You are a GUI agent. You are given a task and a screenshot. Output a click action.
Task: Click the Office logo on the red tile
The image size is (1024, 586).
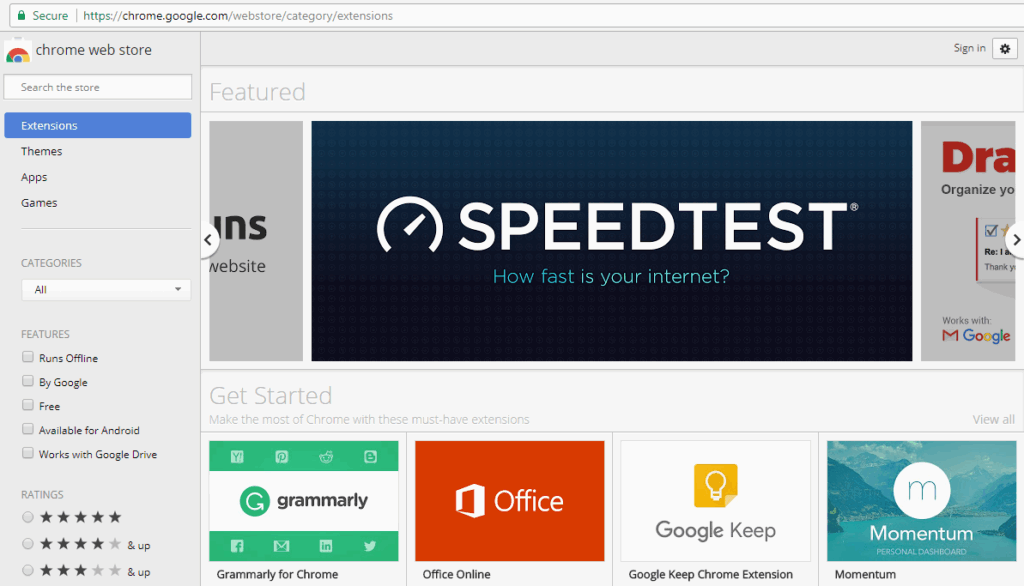click(x=470, y=501)
